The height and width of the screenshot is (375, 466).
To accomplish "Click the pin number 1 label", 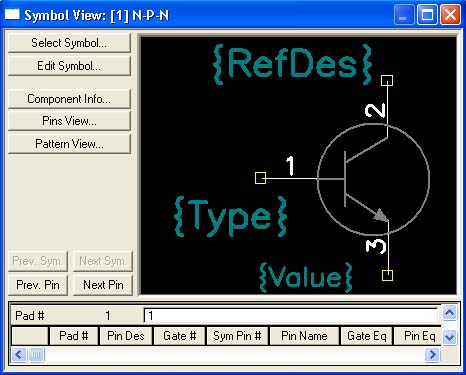I will 290,165.
